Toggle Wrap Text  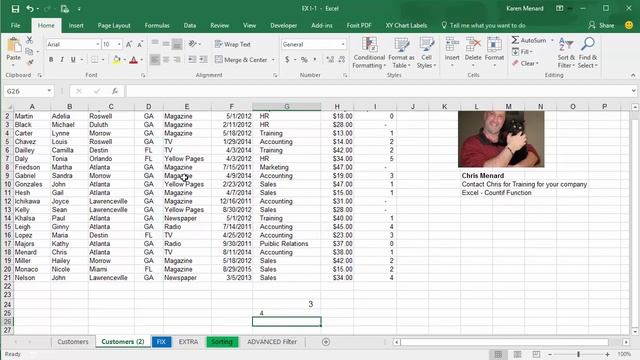tap(233, 44)
